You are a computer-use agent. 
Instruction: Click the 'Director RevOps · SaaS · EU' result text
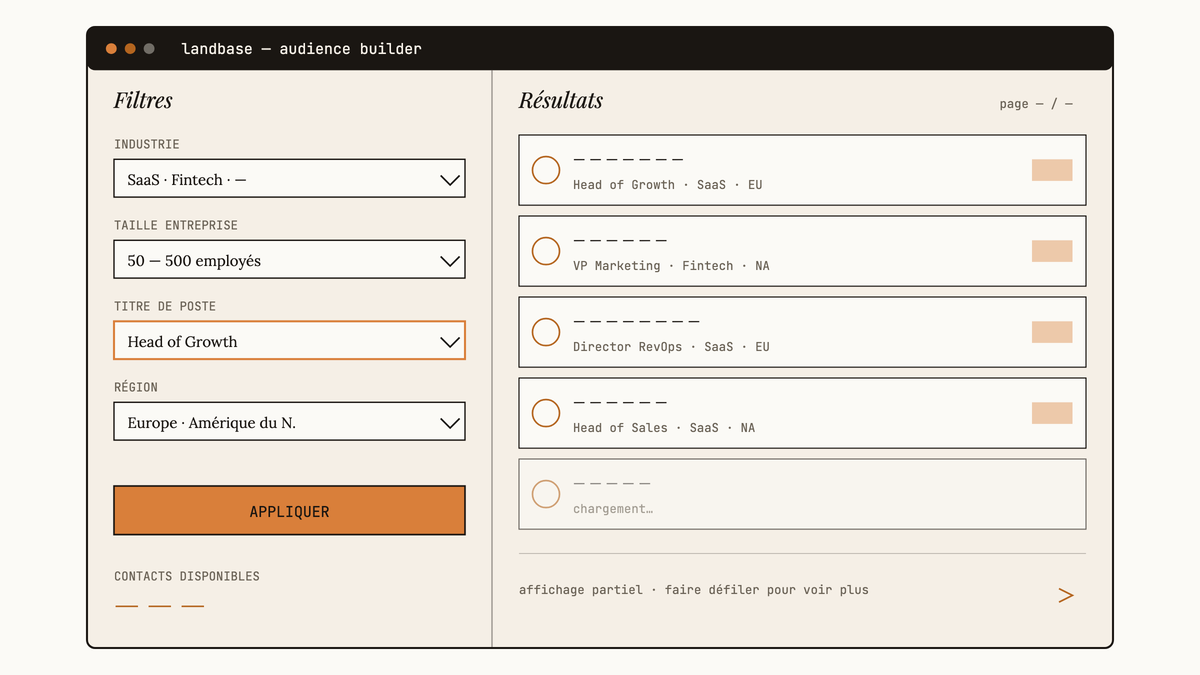click(671, 347)
